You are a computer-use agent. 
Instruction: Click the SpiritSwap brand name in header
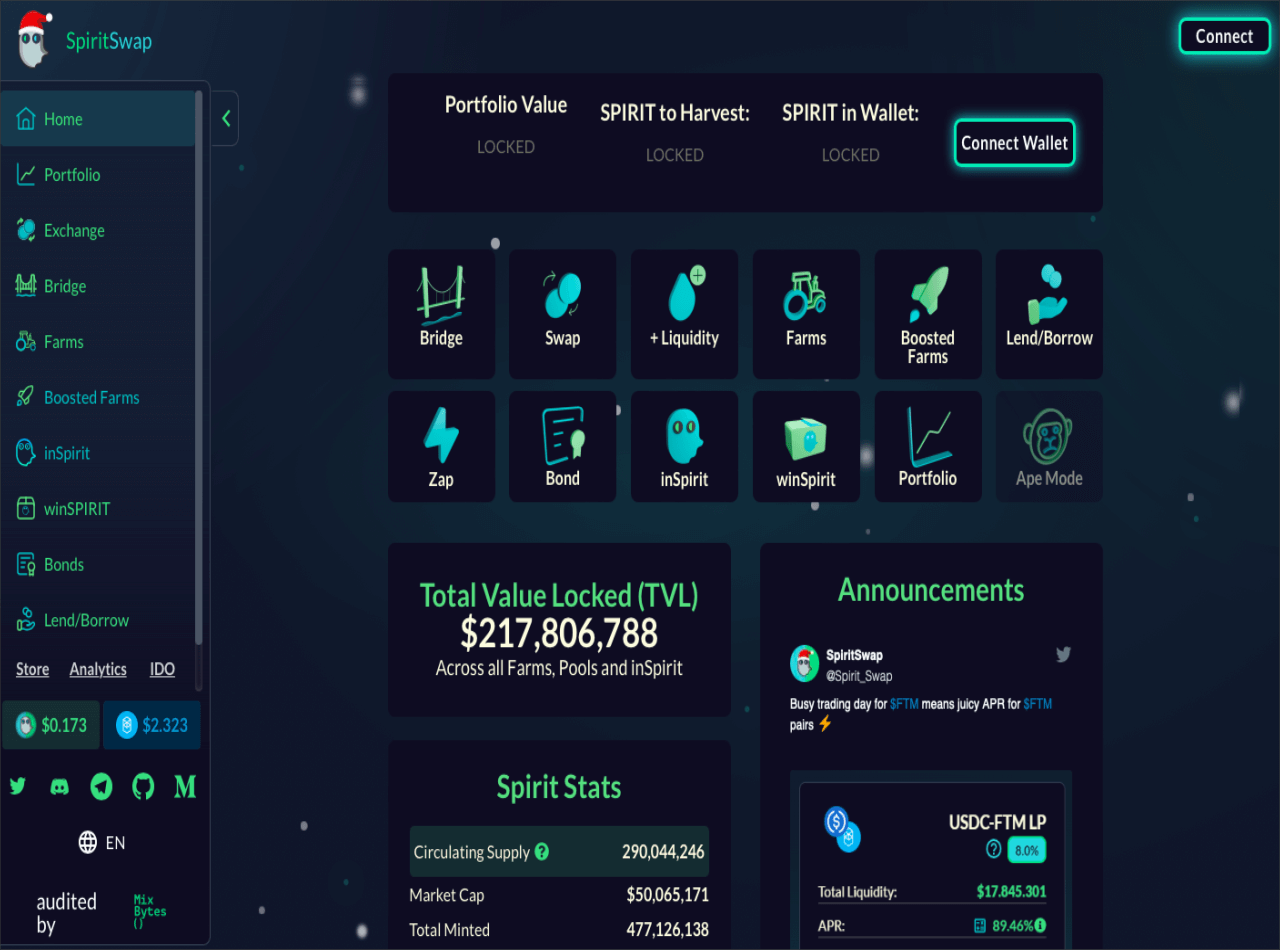click(x=109, y=41)
